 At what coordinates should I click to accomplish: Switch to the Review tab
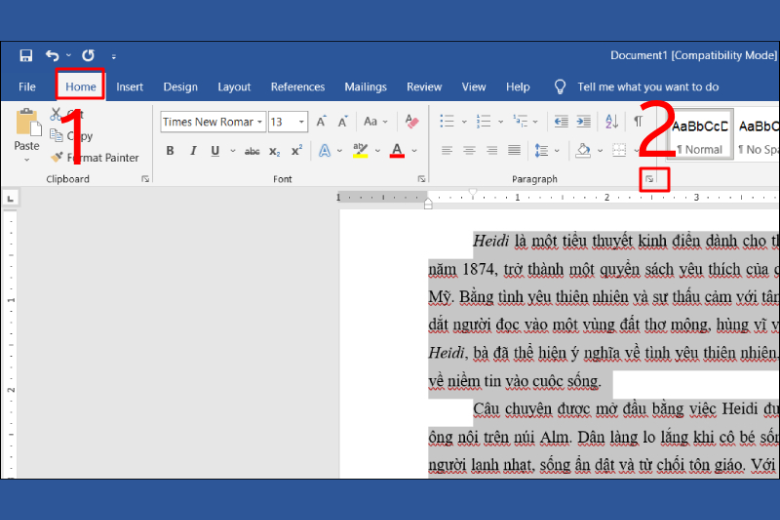(424, 87)
